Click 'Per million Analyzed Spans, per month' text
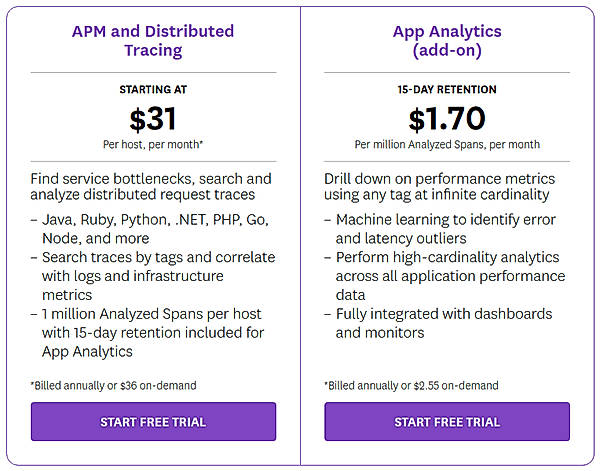 (447, 144)
